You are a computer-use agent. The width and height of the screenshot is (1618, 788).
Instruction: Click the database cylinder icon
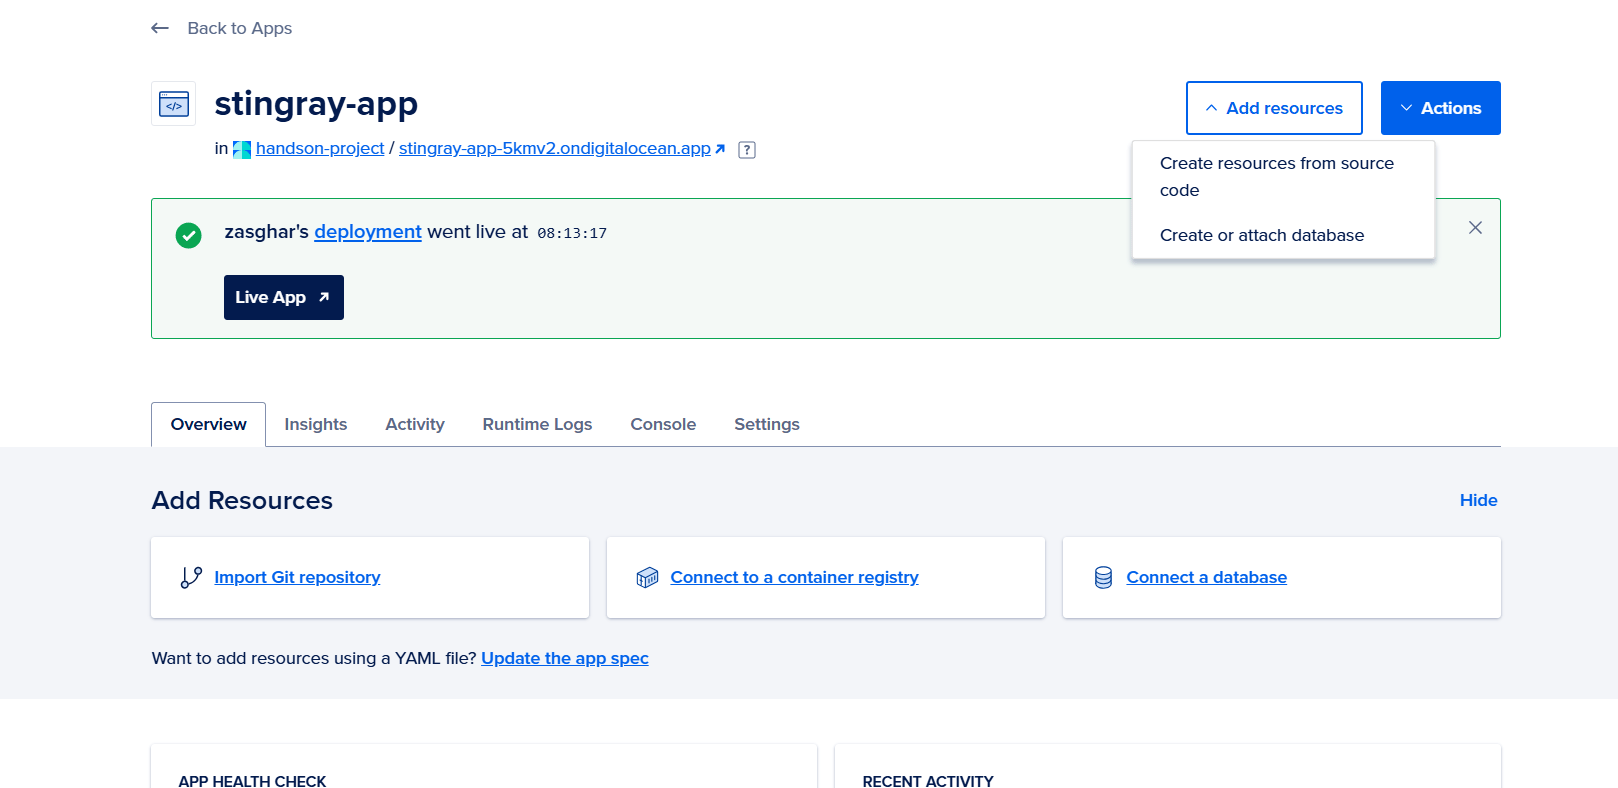1103,578
